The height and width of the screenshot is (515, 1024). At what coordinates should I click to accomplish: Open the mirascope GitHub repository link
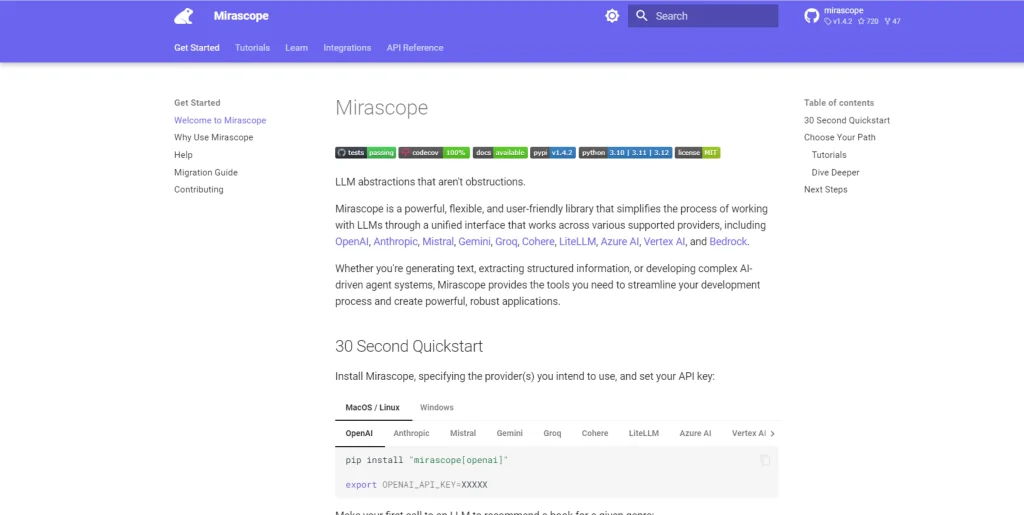point(852,16)
